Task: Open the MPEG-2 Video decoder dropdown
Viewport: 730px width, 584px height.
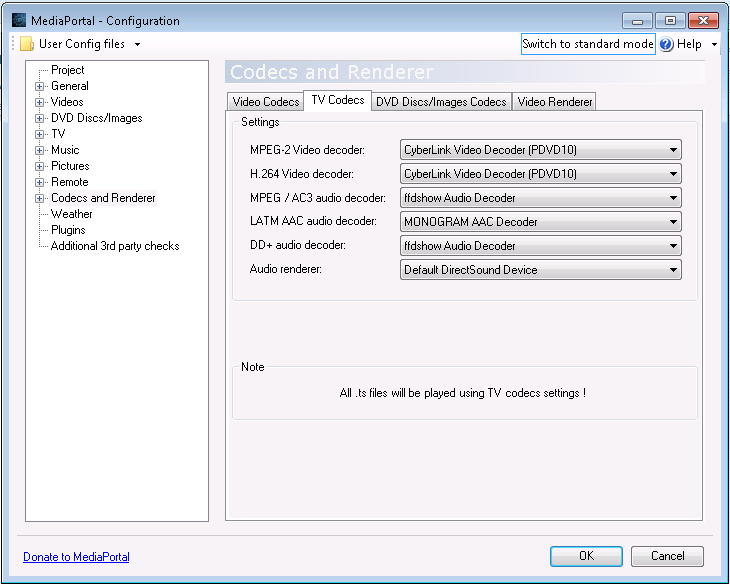Action: [540, 150]
